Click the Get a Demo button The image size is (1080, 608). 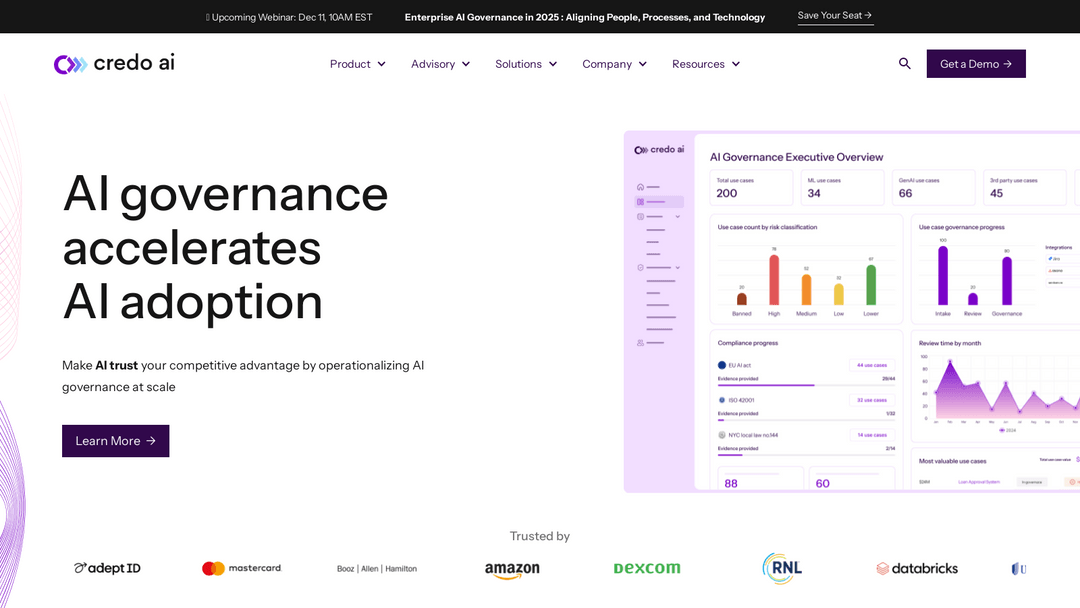tap(976, 63)
